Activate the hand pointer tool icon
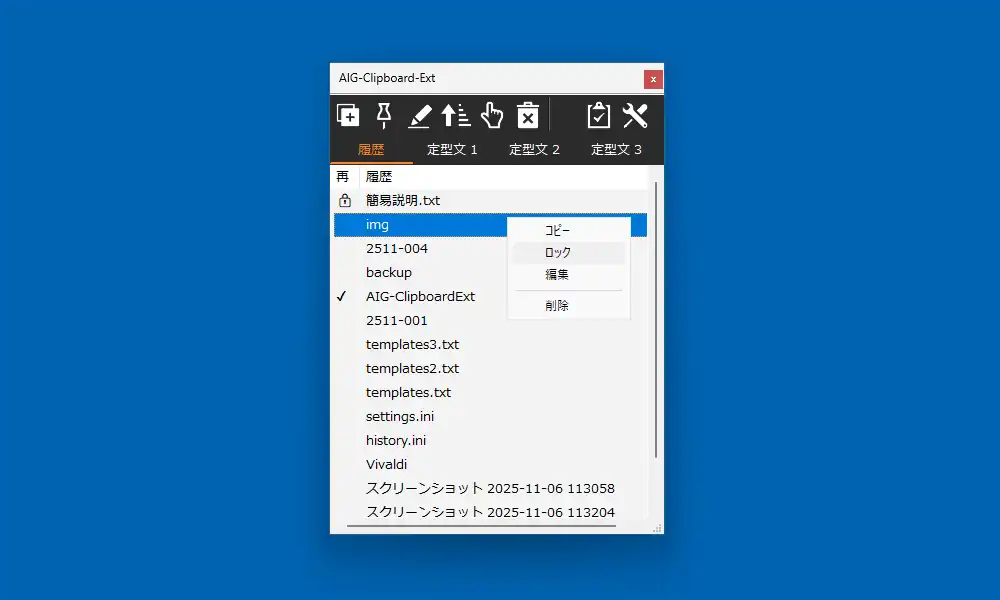The image size is (1000, 600). click(x=492, y=115)
